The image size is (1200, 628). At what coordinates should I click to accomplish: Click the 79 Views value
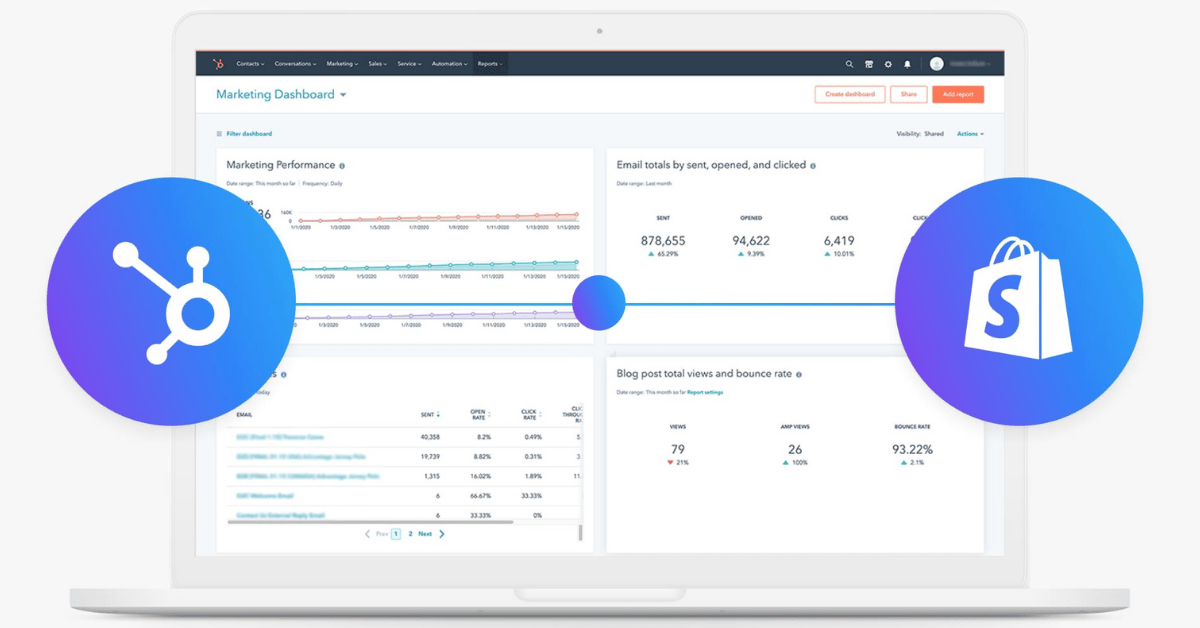678,449
